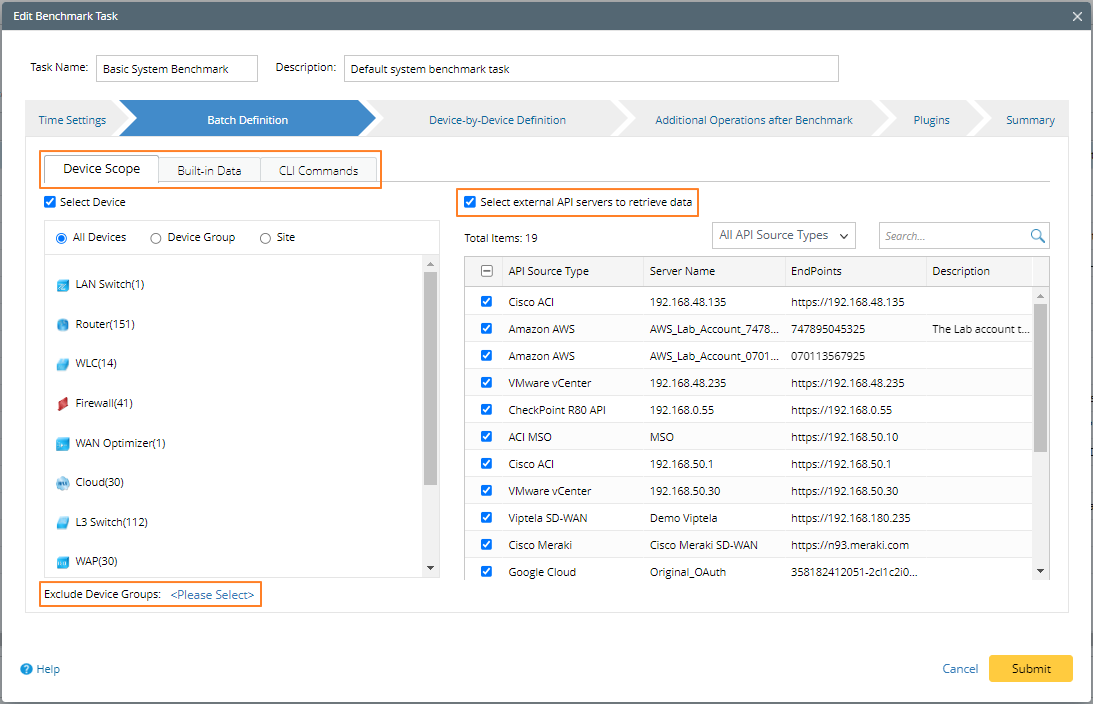Switch to the CLI Commands tab
The image size is (1093, 704).
[x=318, y=170]
